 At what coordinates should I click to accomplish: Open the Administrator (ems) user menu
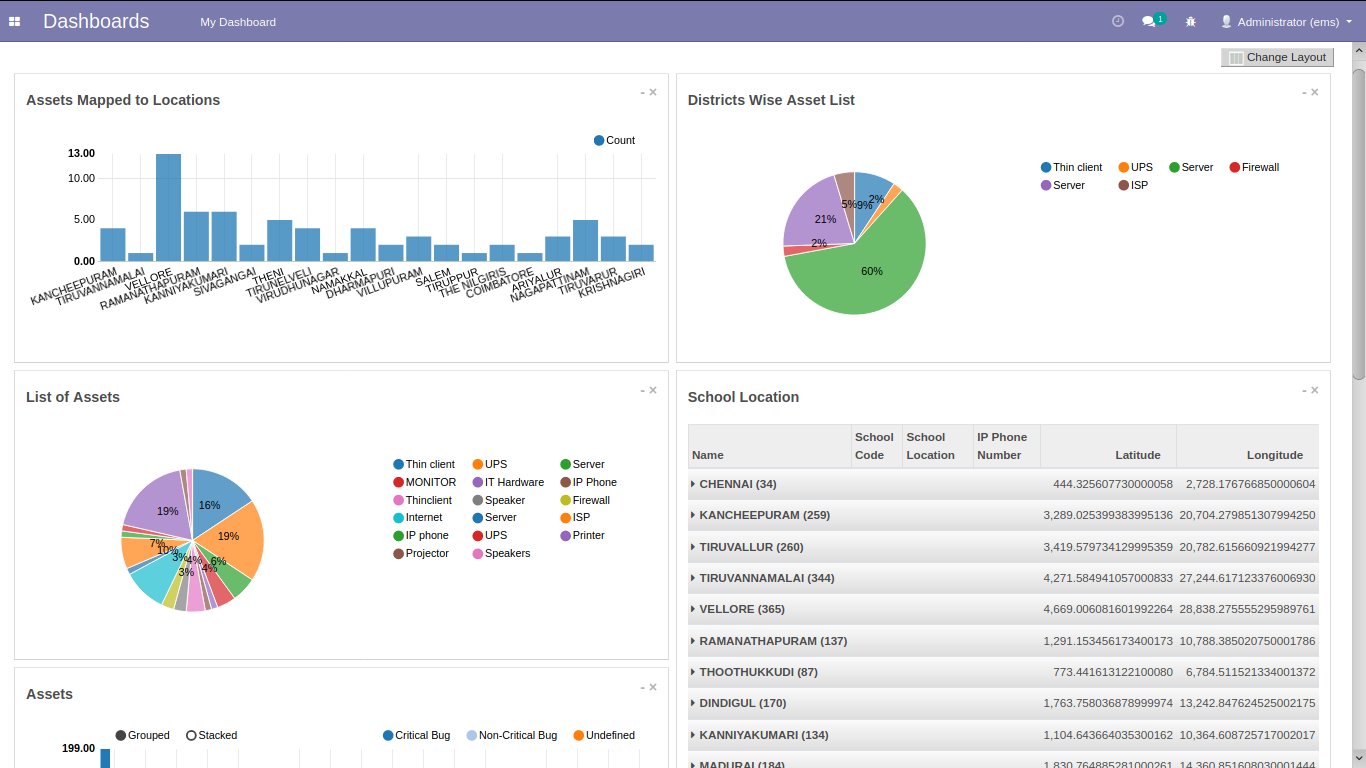pyautogui.click(x=1286, y=21)
